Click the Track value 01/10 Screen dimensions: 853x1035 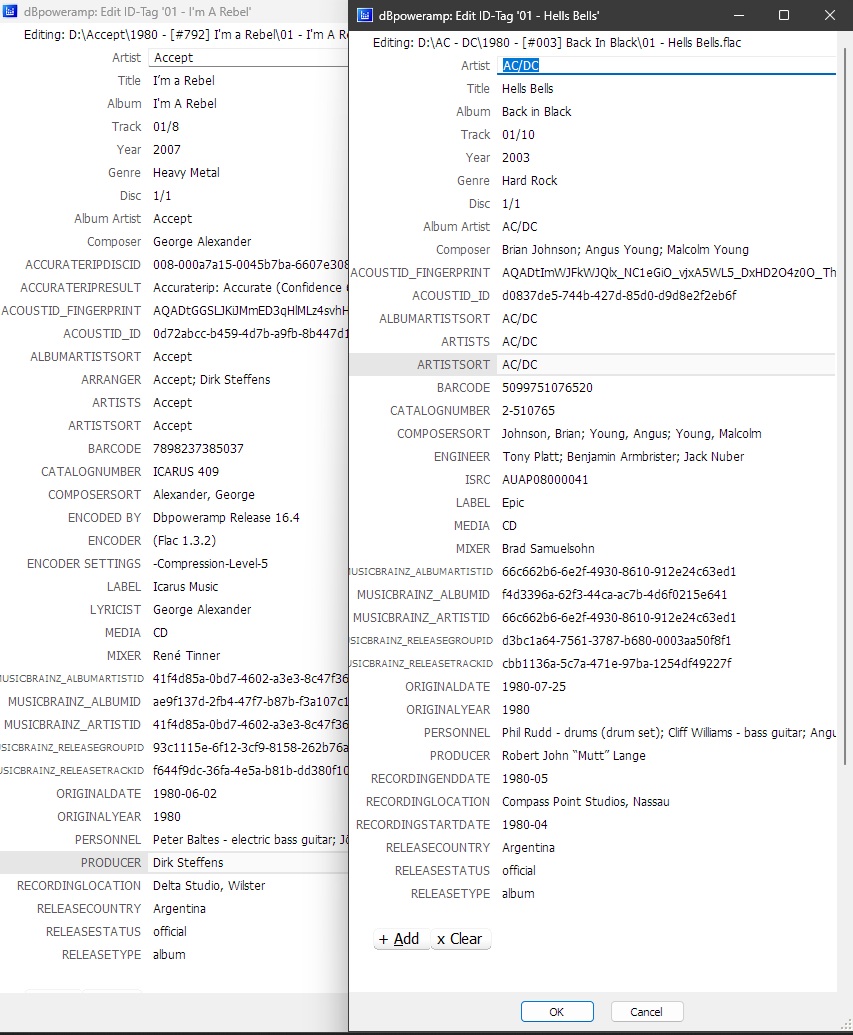(x=518, y=135)
